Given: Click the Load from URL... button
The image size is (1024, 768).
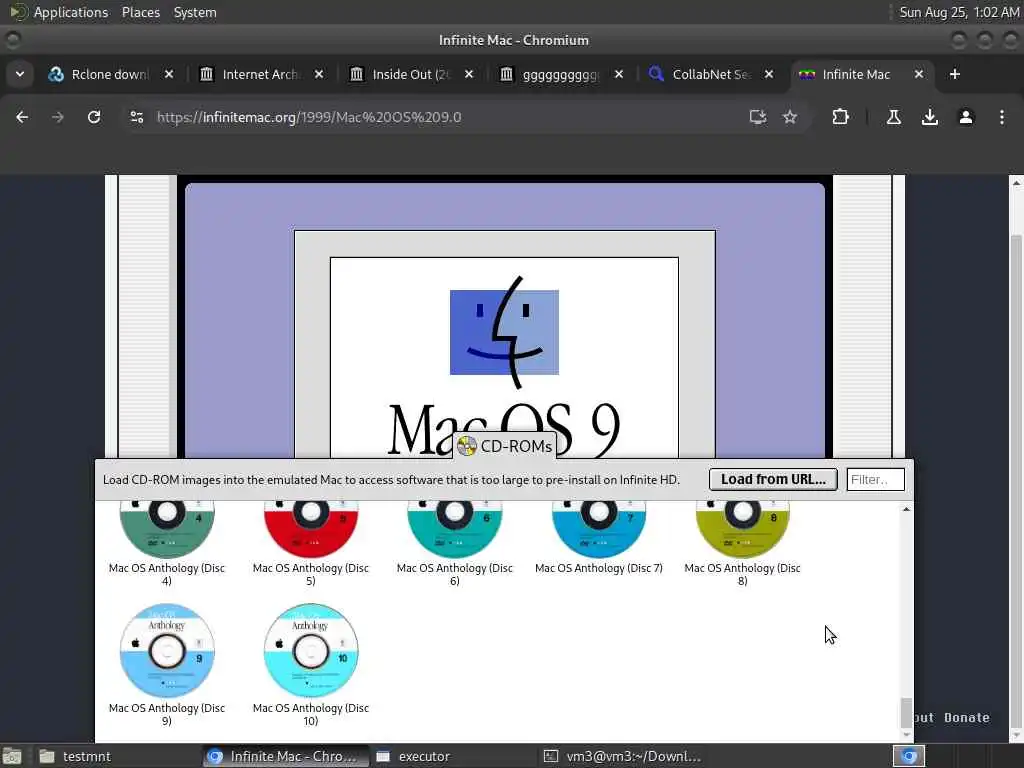Looking at the screenshot, I should pos(773,479).
